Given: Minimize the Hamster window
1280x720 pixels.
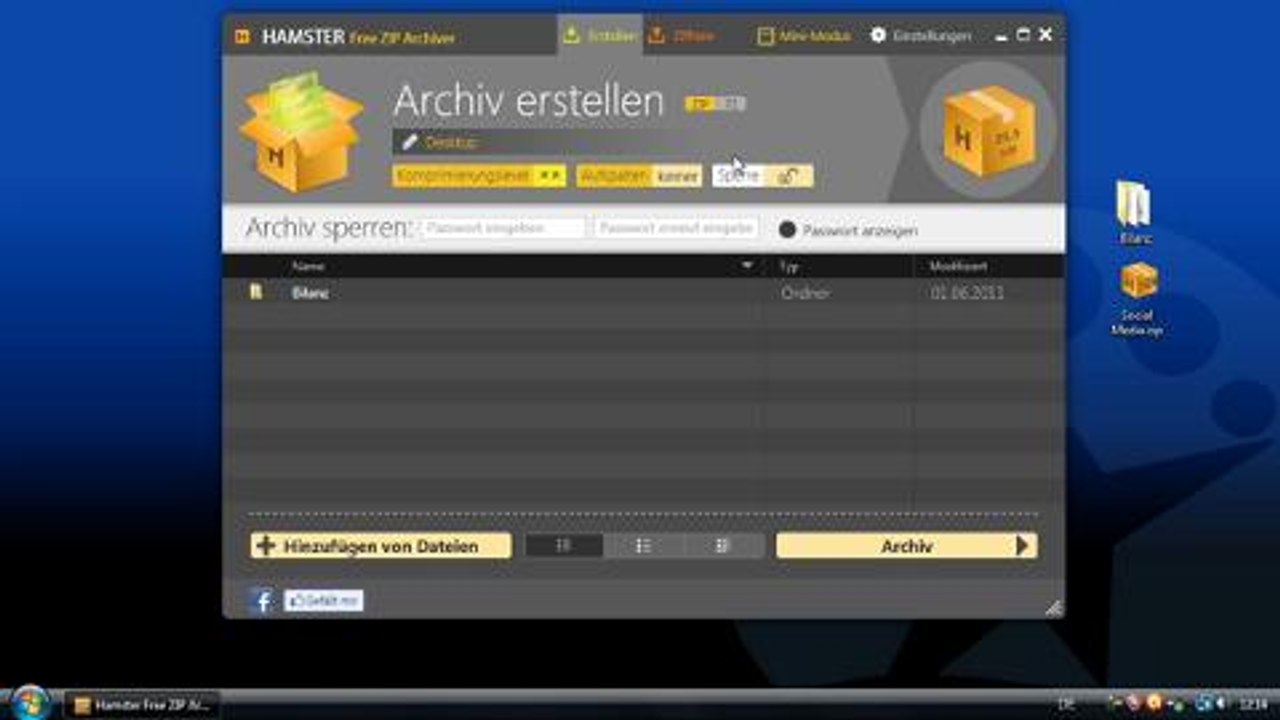Looking at the screenshot, I should [x=1002, y=36].
